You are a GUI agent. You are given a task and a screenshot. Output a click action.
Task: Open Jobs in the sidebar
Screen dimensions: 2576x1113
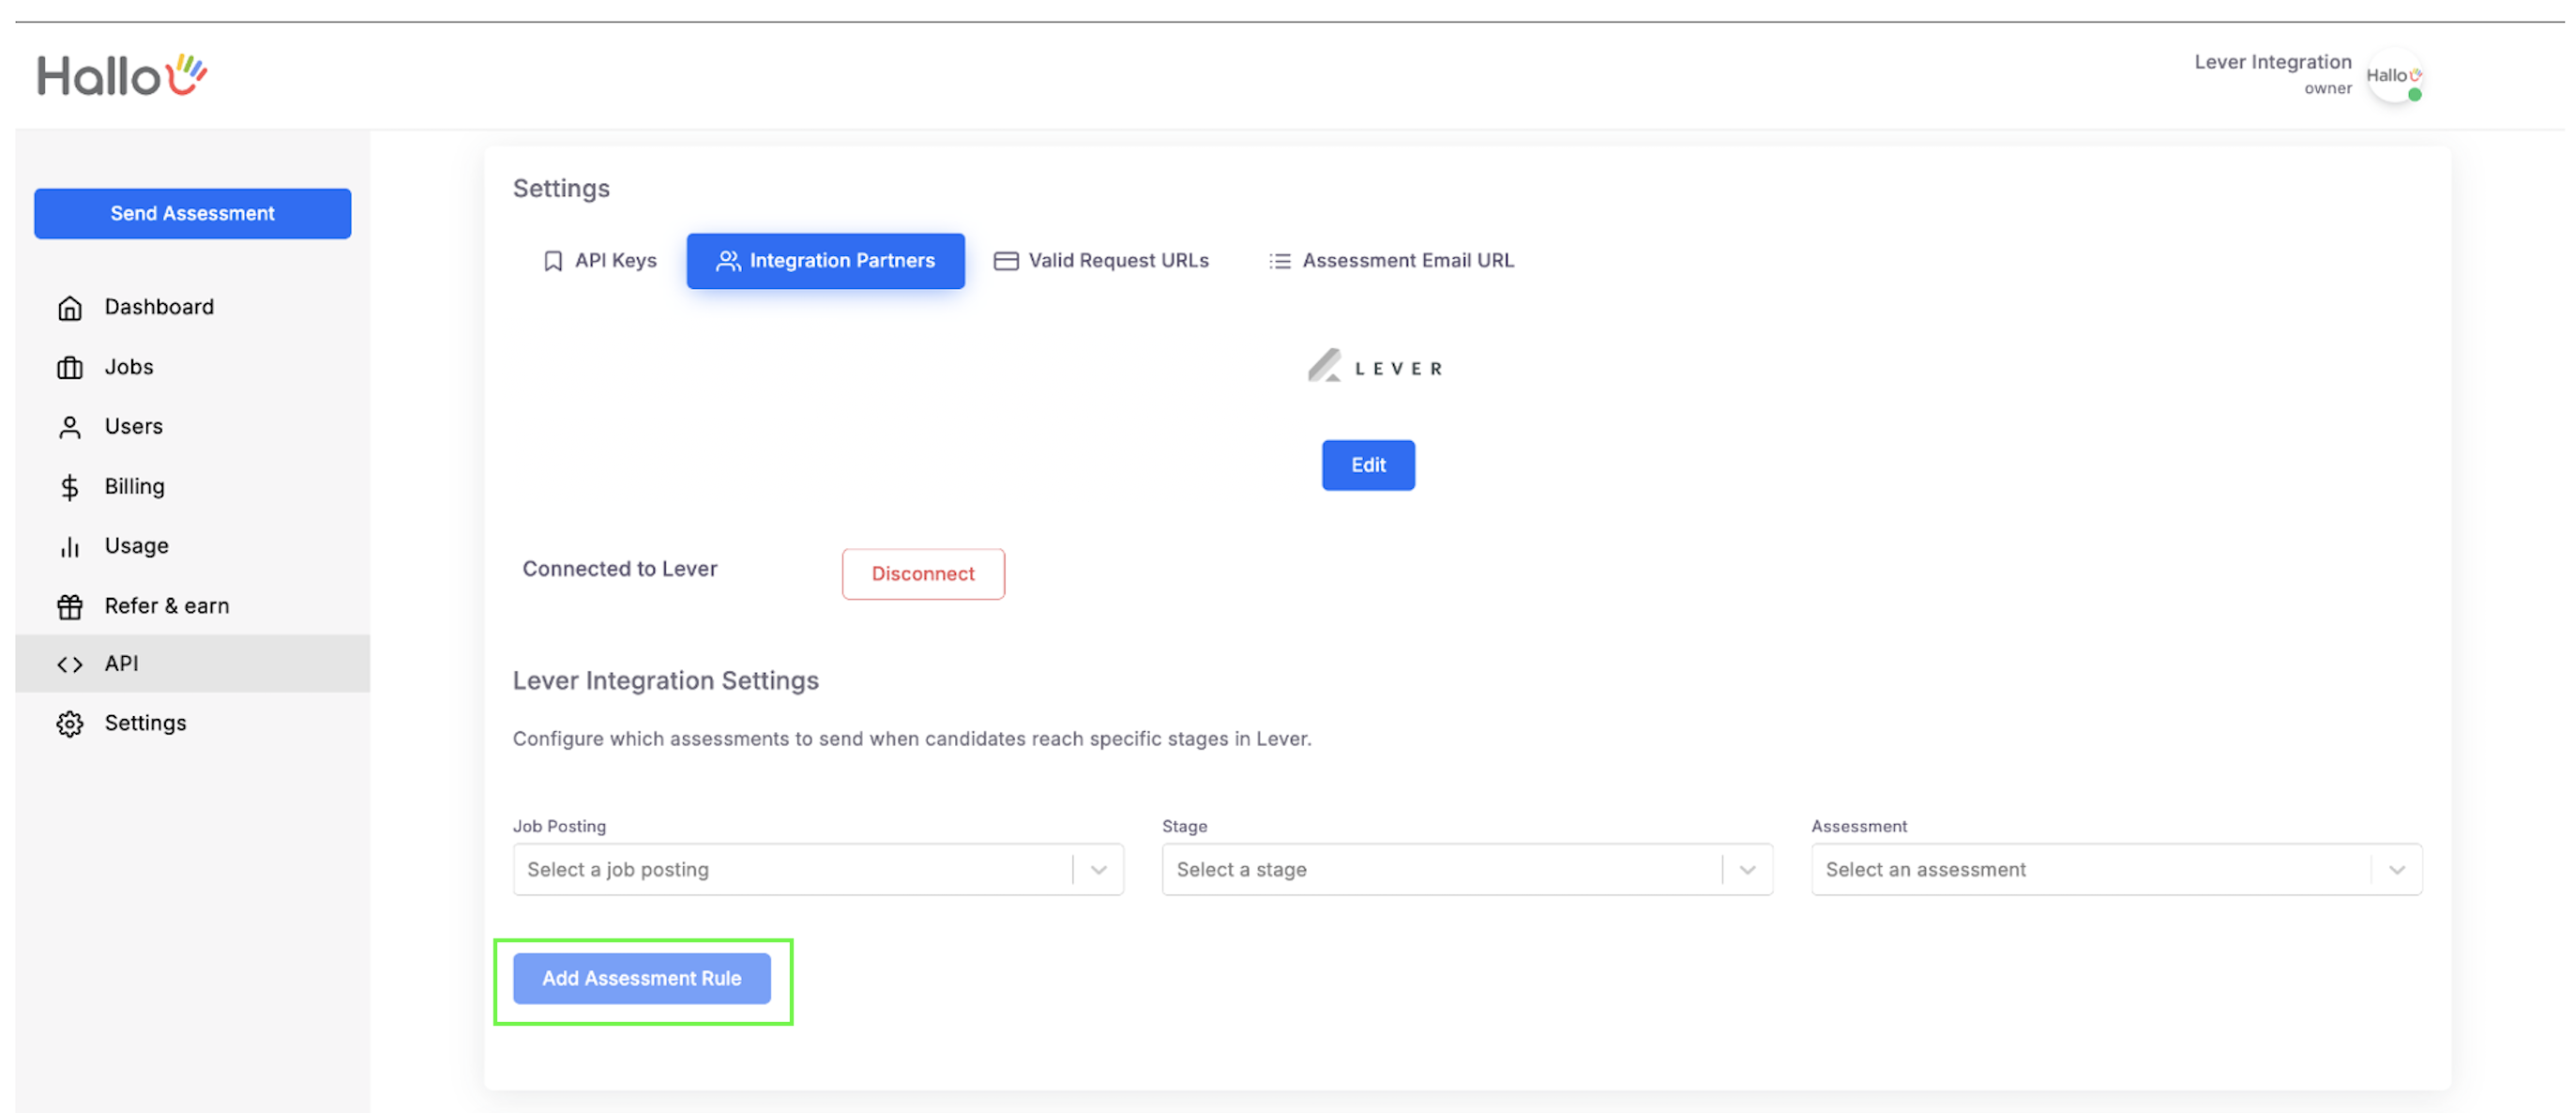click(192, 367)
